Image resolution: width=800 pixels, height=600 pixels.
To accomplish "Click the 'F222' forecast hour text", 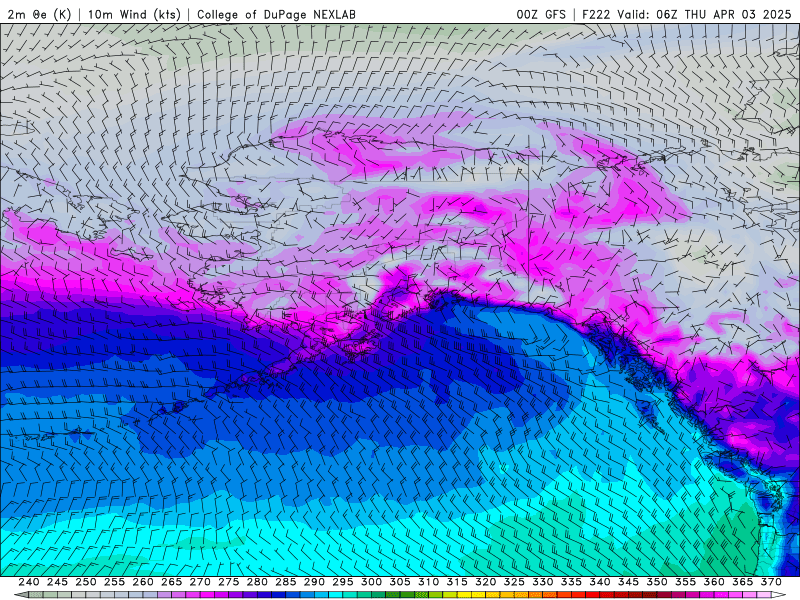I will (596, 14).
